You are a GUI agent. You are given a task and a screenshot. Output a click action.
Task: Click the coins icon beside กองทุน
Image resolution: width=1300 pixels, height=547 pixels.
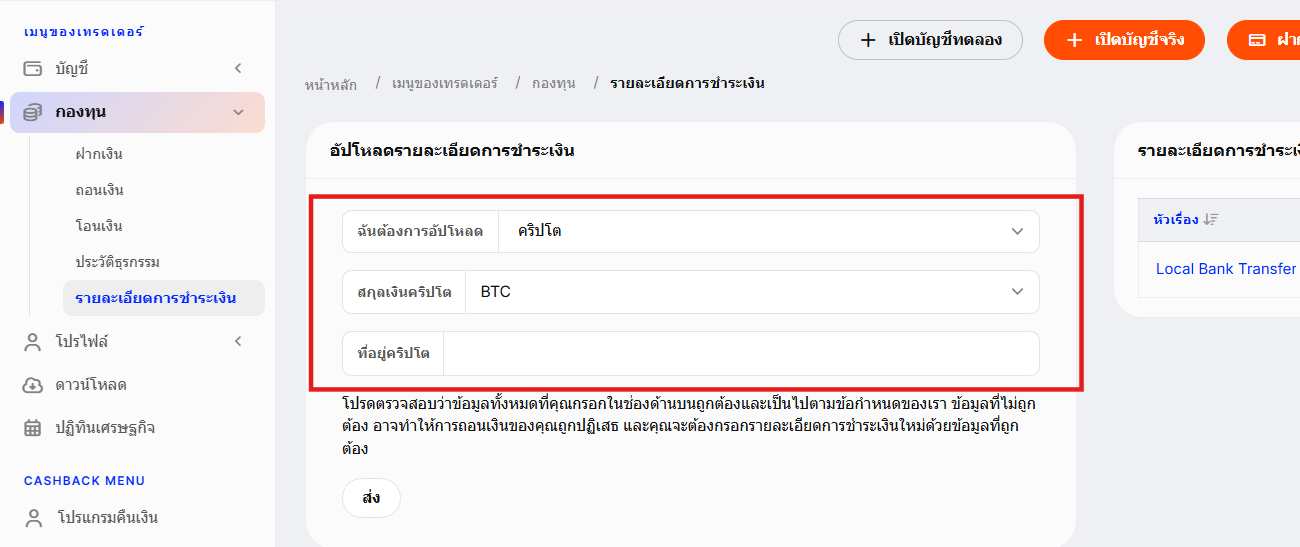point(33,112)
